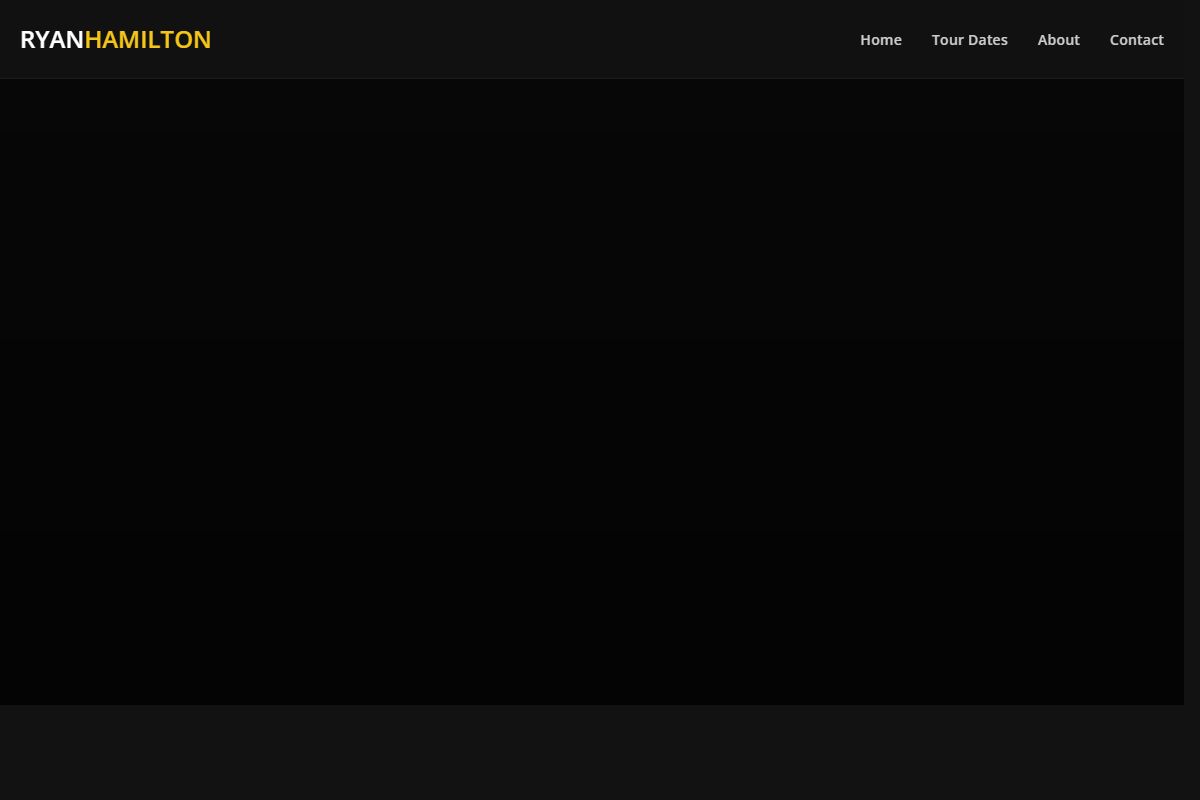Select the About navigation link
1200x800 pixels.
click(x=1058, y=40)
